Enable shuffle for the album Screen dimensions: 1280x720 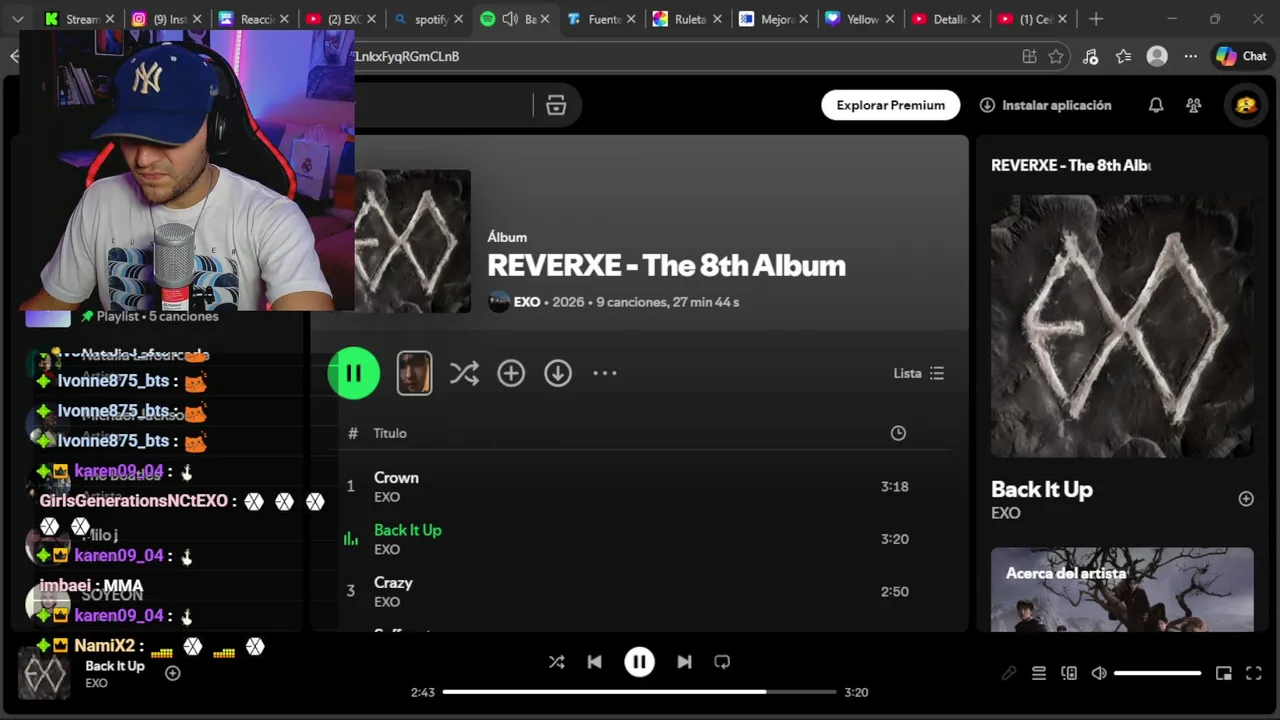pyautogui.click(x=464, y=373)
